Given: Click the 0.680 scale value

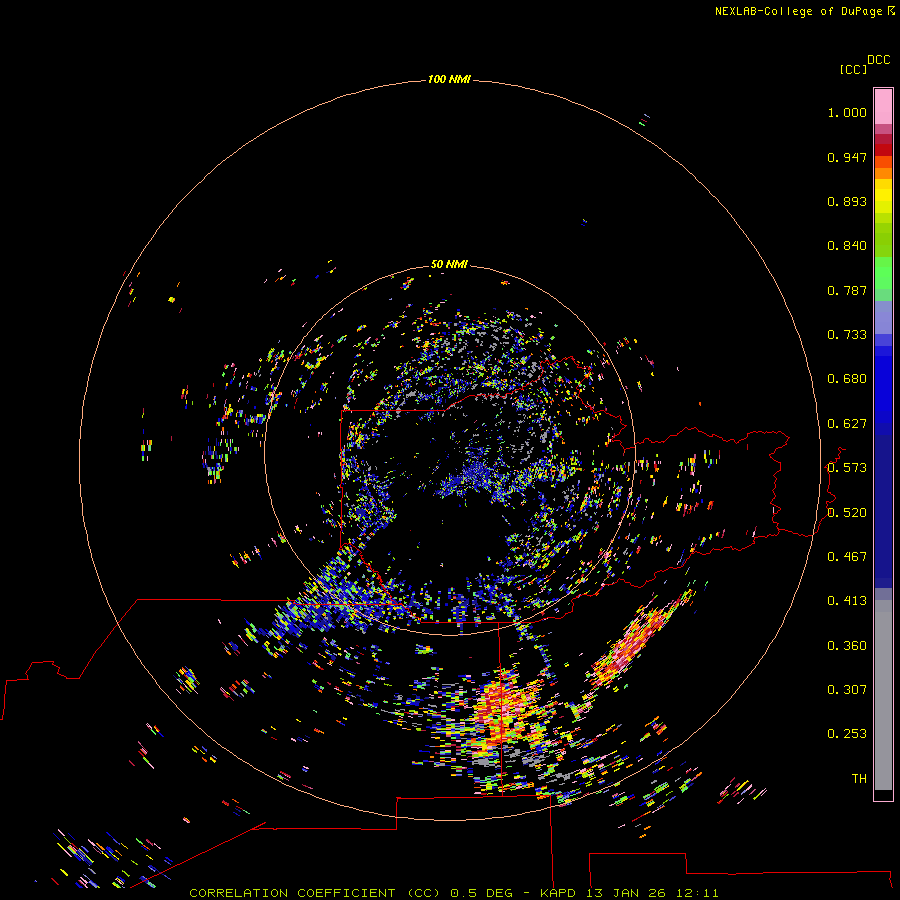Looking at the screenshot, I should click(x=847, y=379).
